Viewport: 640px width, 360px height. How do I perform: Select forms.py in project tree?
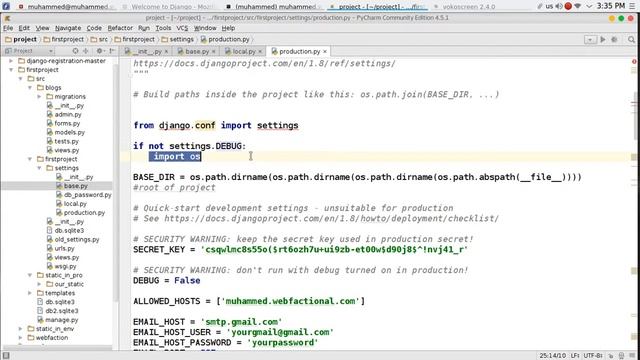click(x=63, y=124)
